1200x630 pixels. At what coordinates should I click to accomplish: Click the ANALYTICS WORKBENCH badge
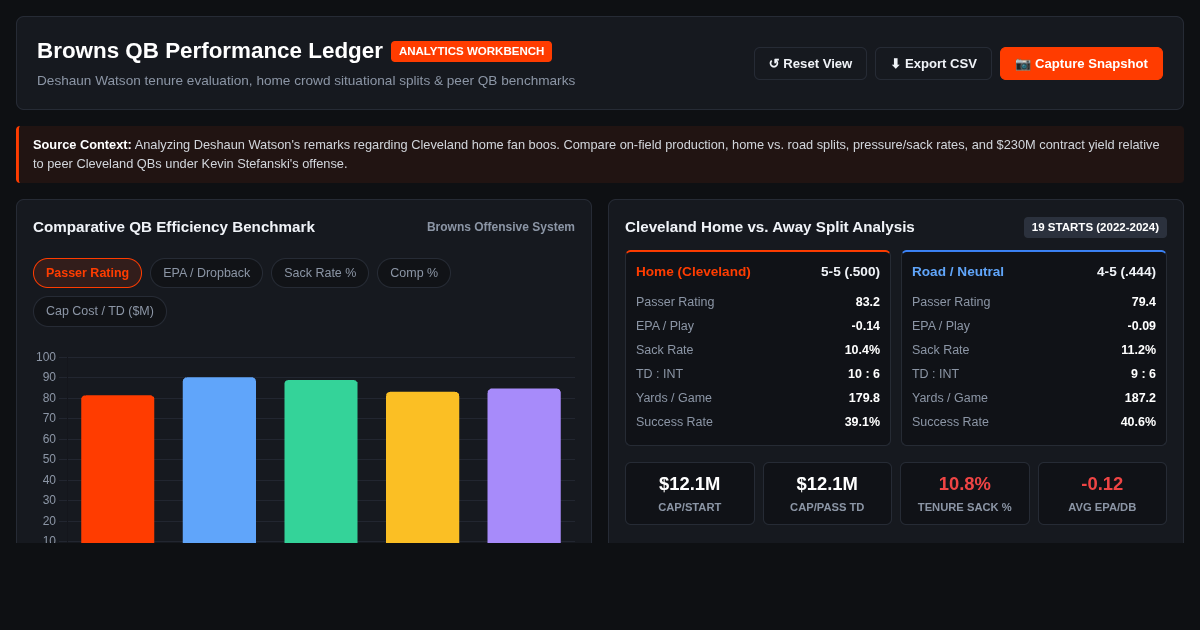pyautogui.click(x=471, y=51)
